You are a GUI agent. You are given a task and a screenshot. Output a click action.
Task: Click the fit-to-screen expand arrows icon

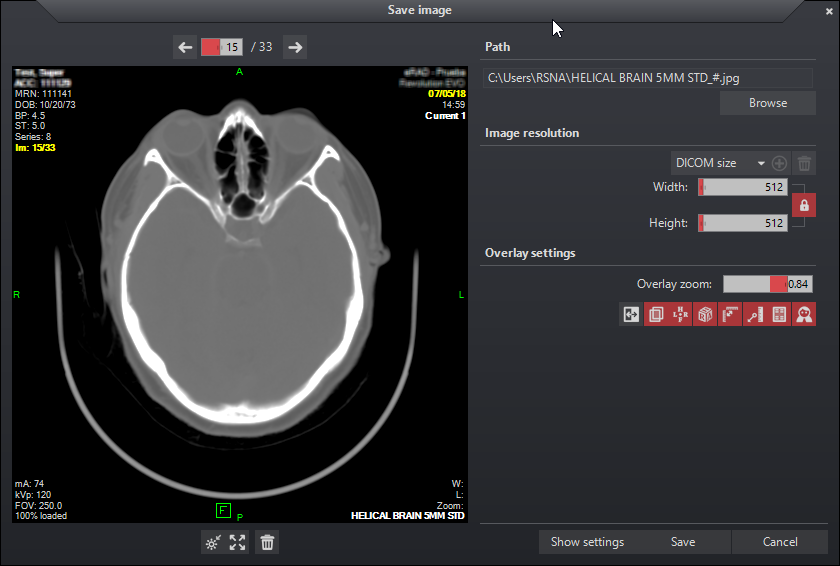tap(238, 543)
